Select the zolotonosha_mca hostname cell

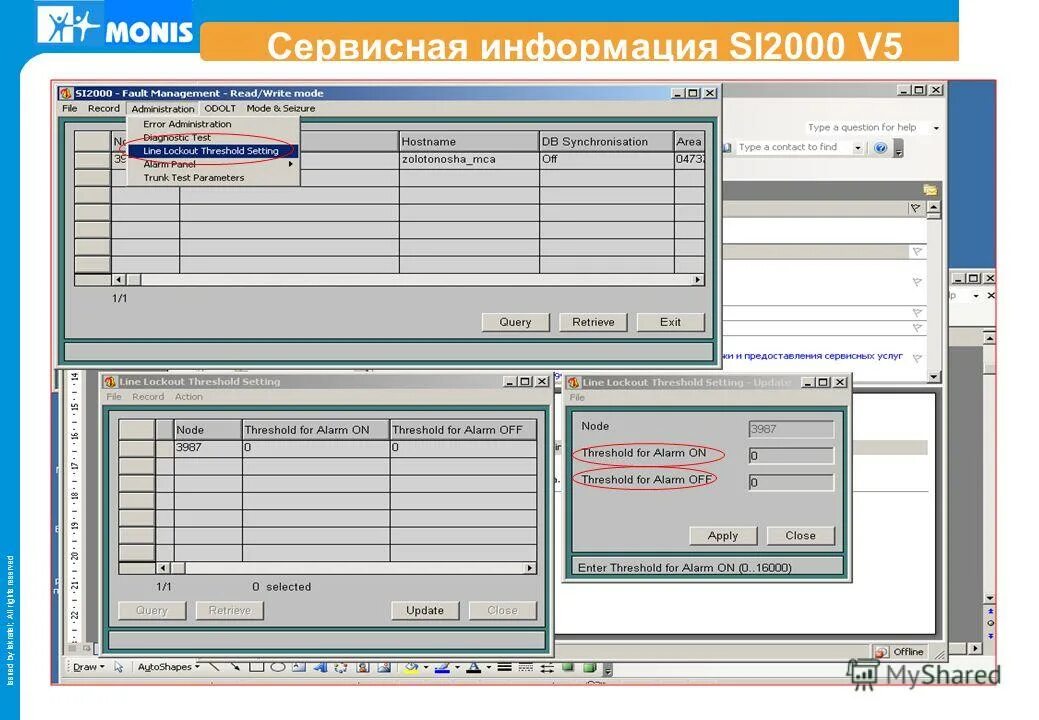[x=470, y=160]
